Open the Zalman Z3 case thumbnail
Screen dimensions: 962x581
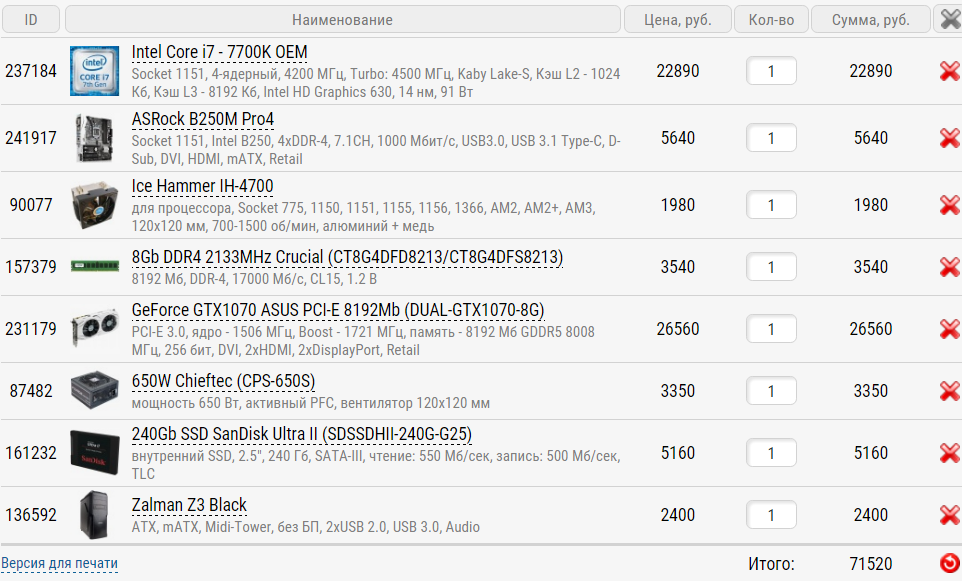[94, 515]
